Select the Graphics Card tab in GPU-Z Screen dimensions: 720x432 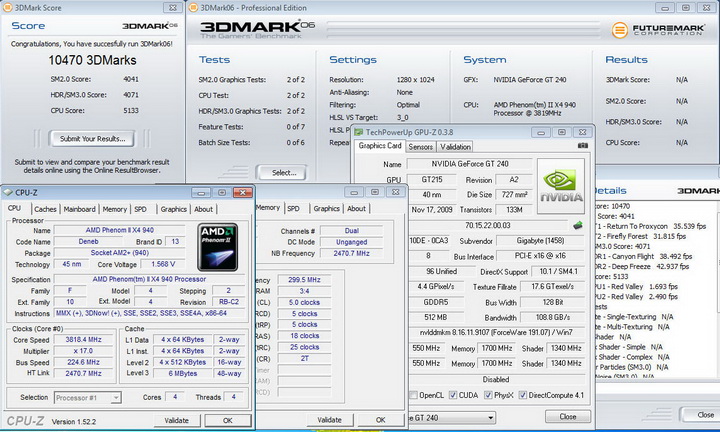(380, 146)
